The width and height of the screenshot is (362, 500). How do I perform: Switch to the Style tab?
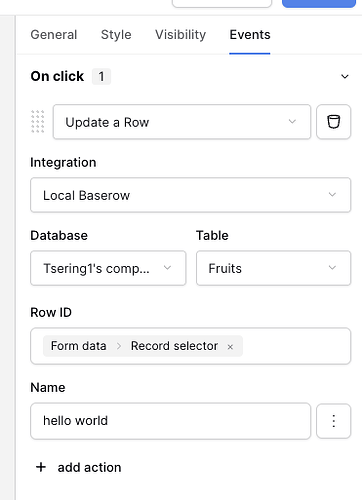pyautogui.click(x=116, y=35)
